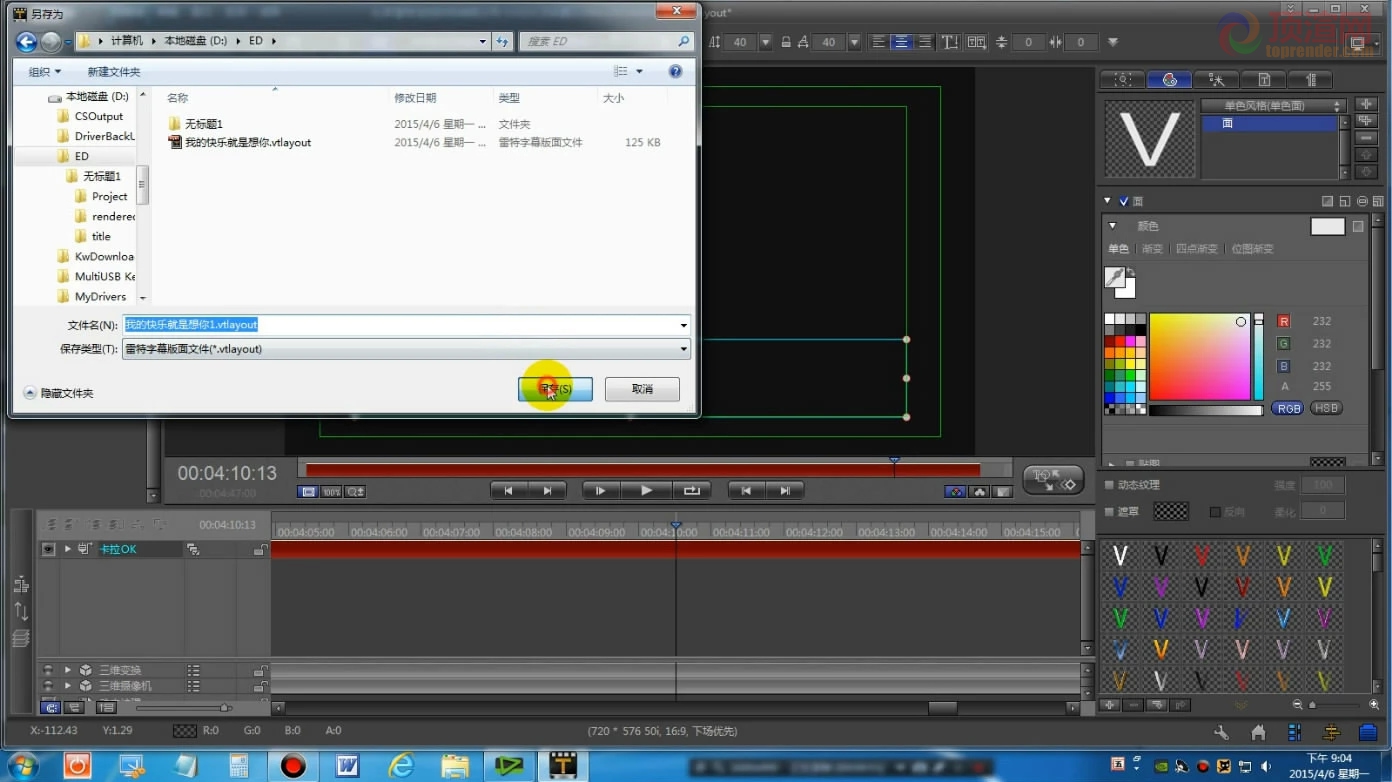Click the safe-frame display icon below the timecode
The width and height of the screenshot is (1392, 782).
(x=308, y=492)
